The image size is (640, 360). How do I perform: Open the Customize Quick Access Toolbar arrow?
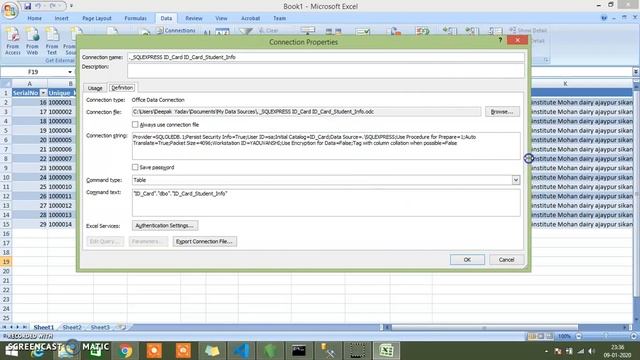pyautogui.click(x=71, y=6)
